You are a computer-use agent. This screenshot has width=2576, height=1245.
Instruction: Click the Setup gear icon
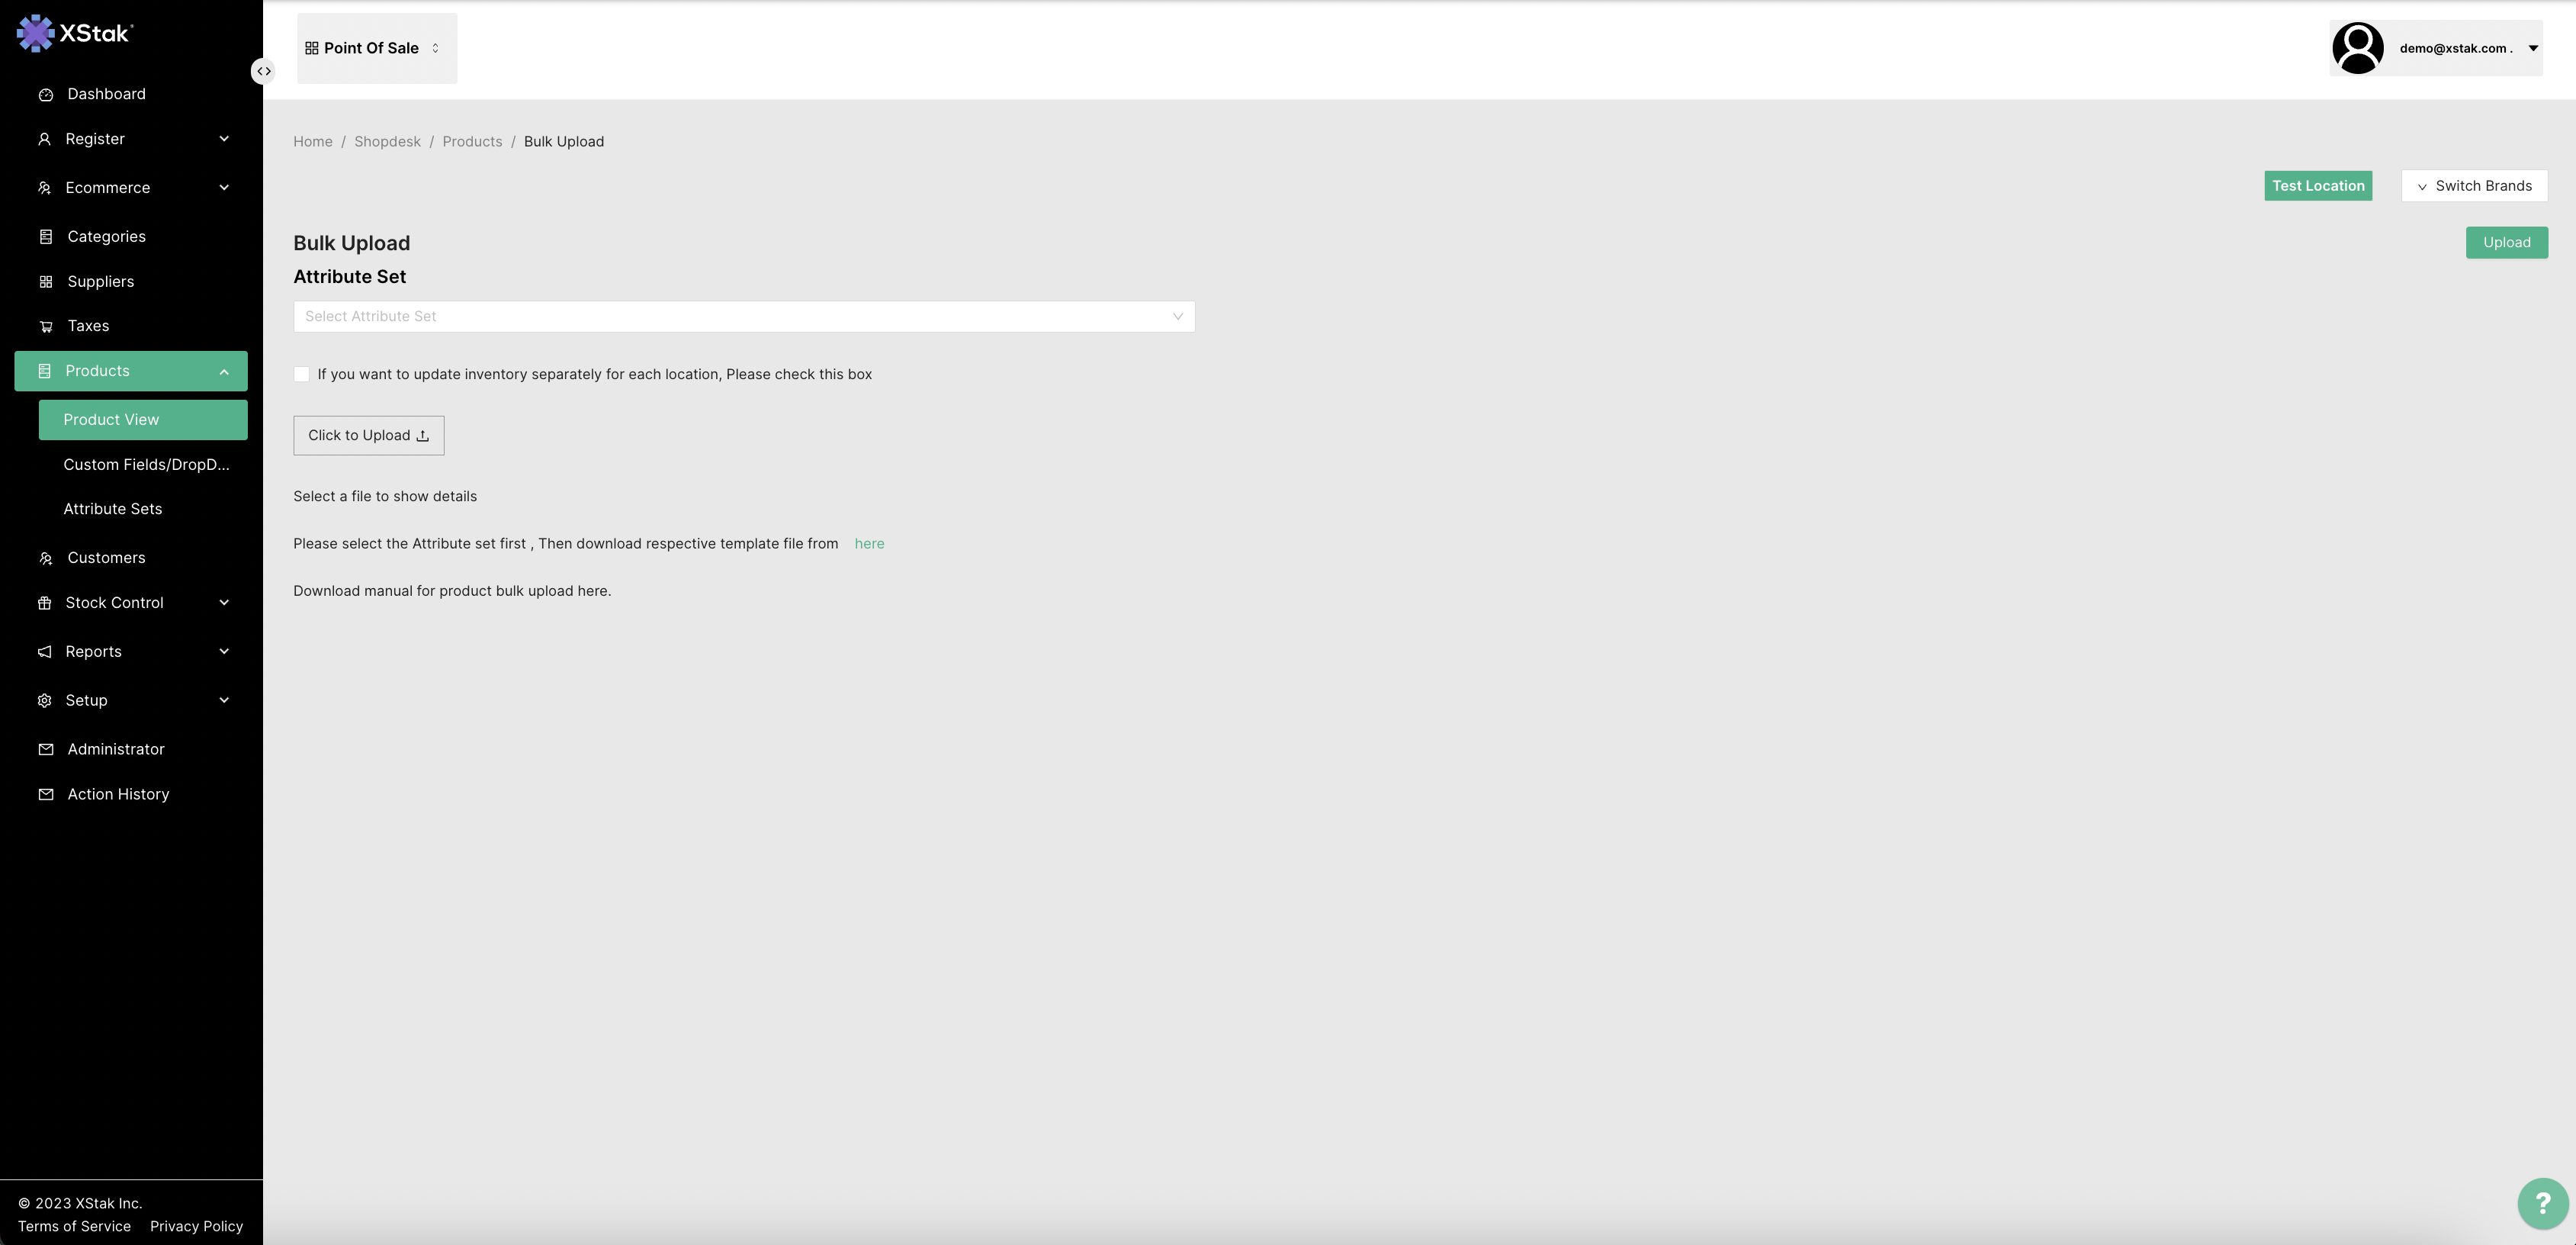(x=45, y=701)
